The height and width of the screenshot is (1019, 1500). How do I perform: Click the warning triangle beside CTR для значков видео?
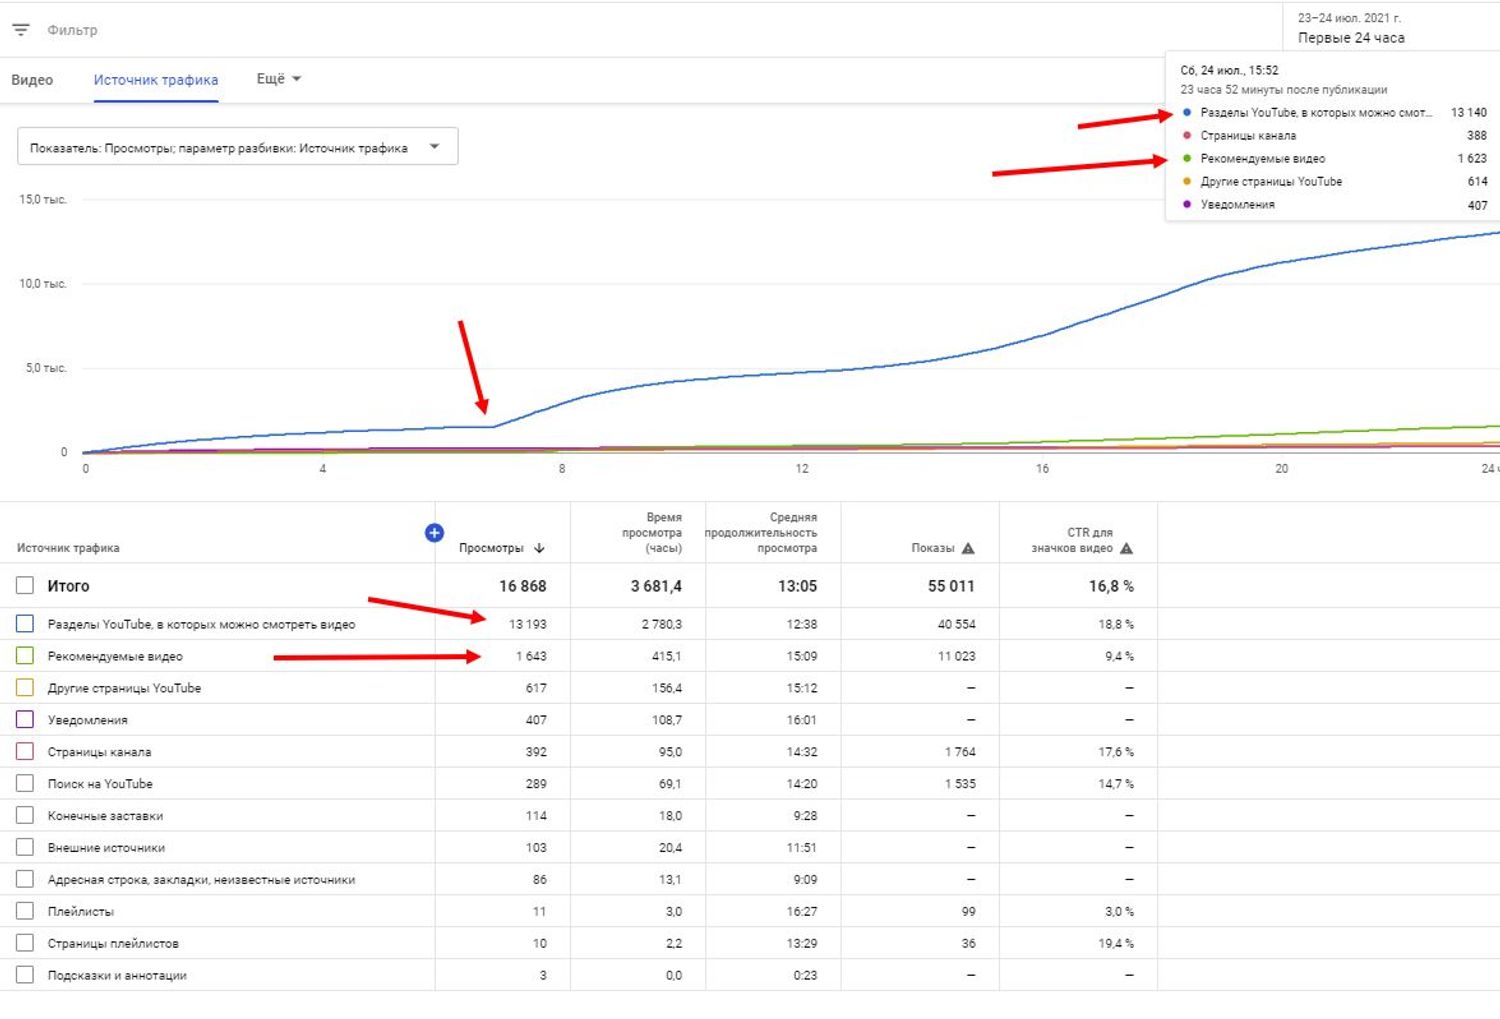[x=1127, y=548]
